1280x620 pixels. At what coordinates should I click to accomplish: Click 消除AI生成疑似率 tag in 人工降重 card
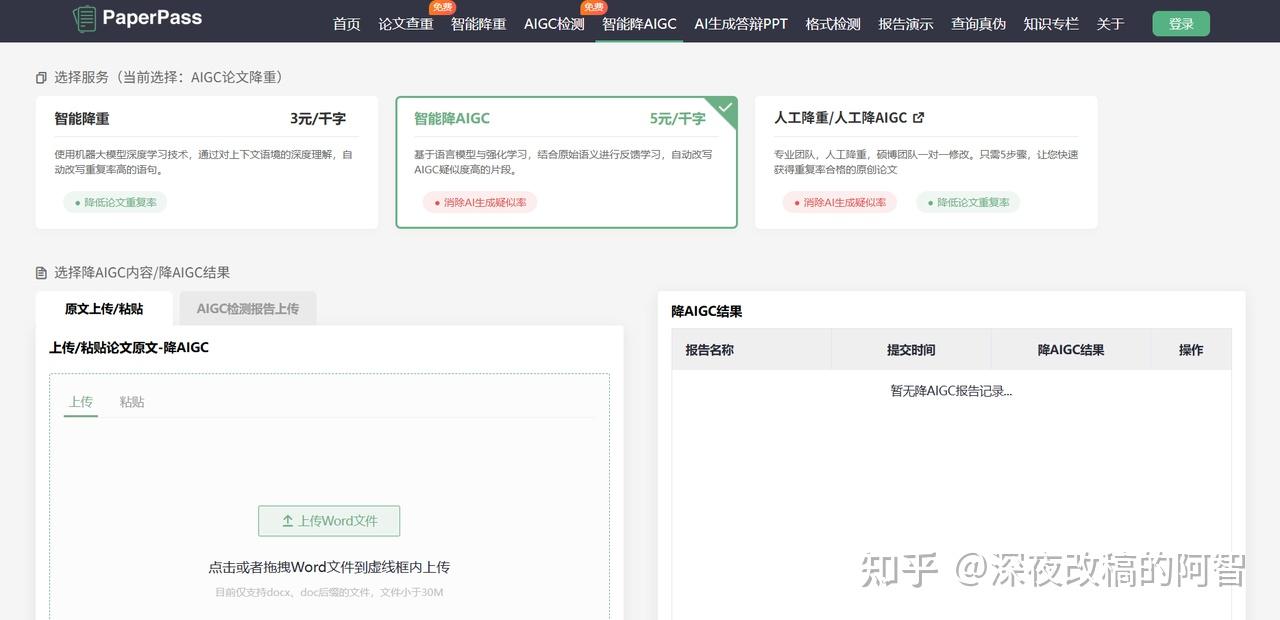point(840,202)
